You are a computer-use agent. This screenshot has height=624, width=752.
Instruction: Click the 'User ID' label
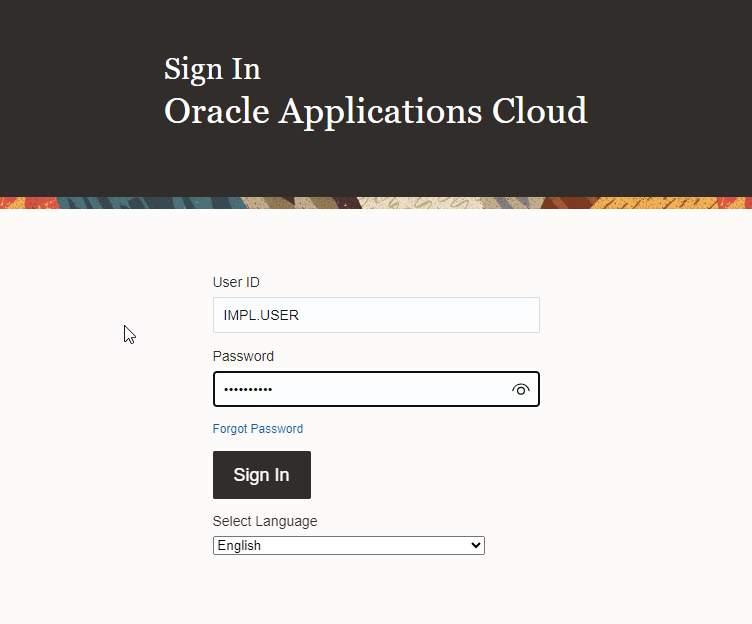tap(236, 282)
